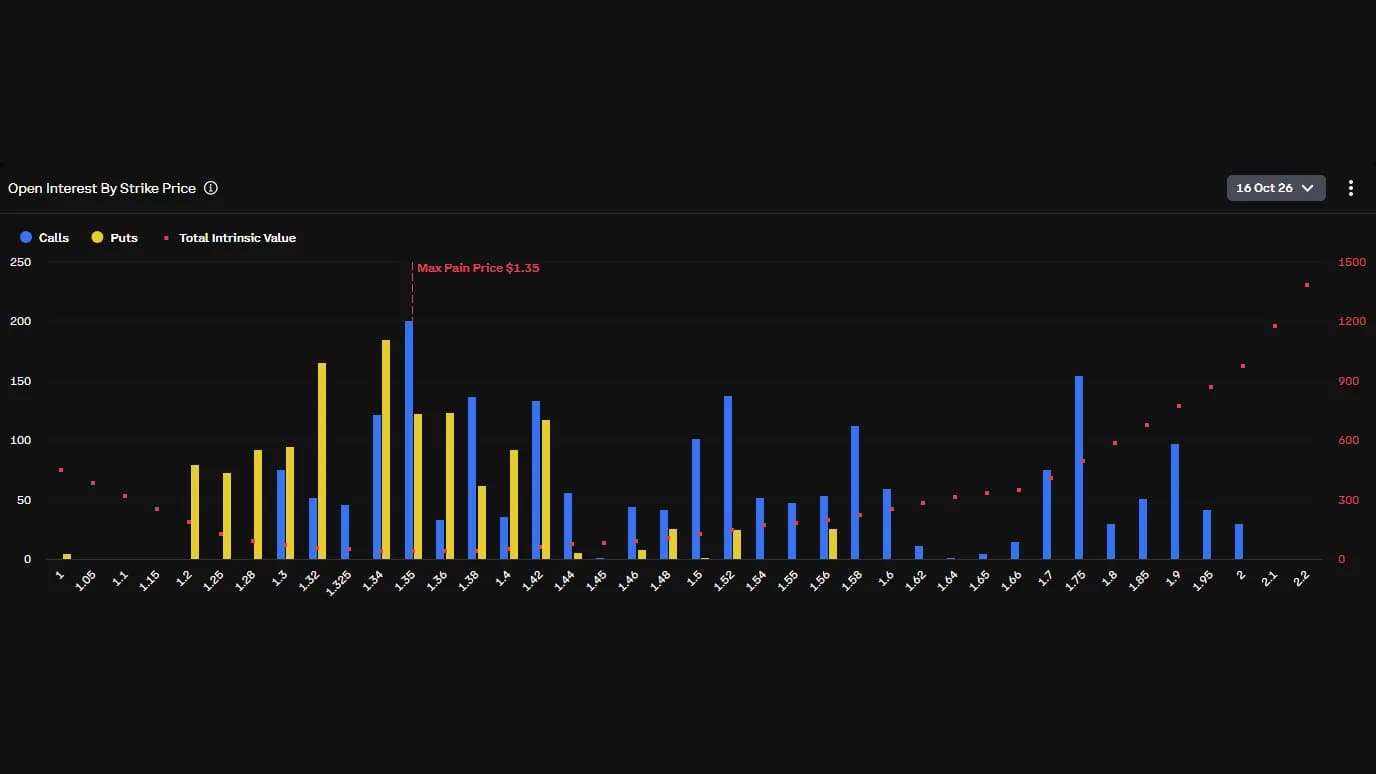
Task: Open the three-dot chart options menu
Action: pos(1351,188)
